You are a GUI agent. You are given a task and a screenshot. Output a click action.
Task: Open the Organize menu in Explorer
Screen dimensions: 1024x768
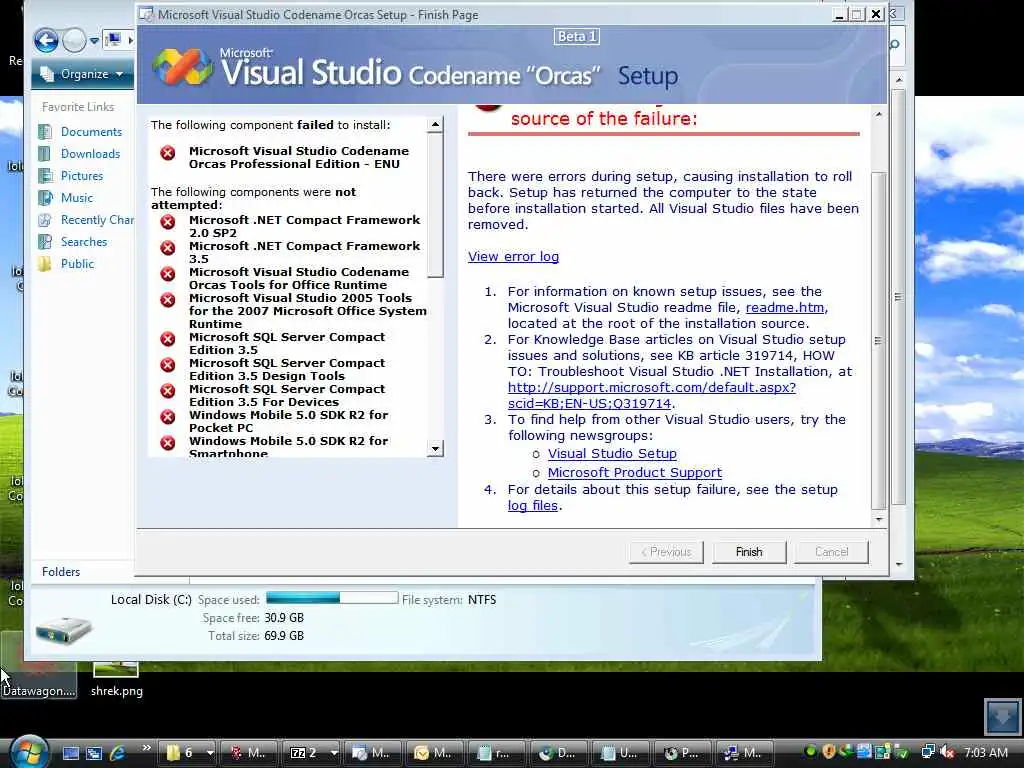tap(82, 74)
